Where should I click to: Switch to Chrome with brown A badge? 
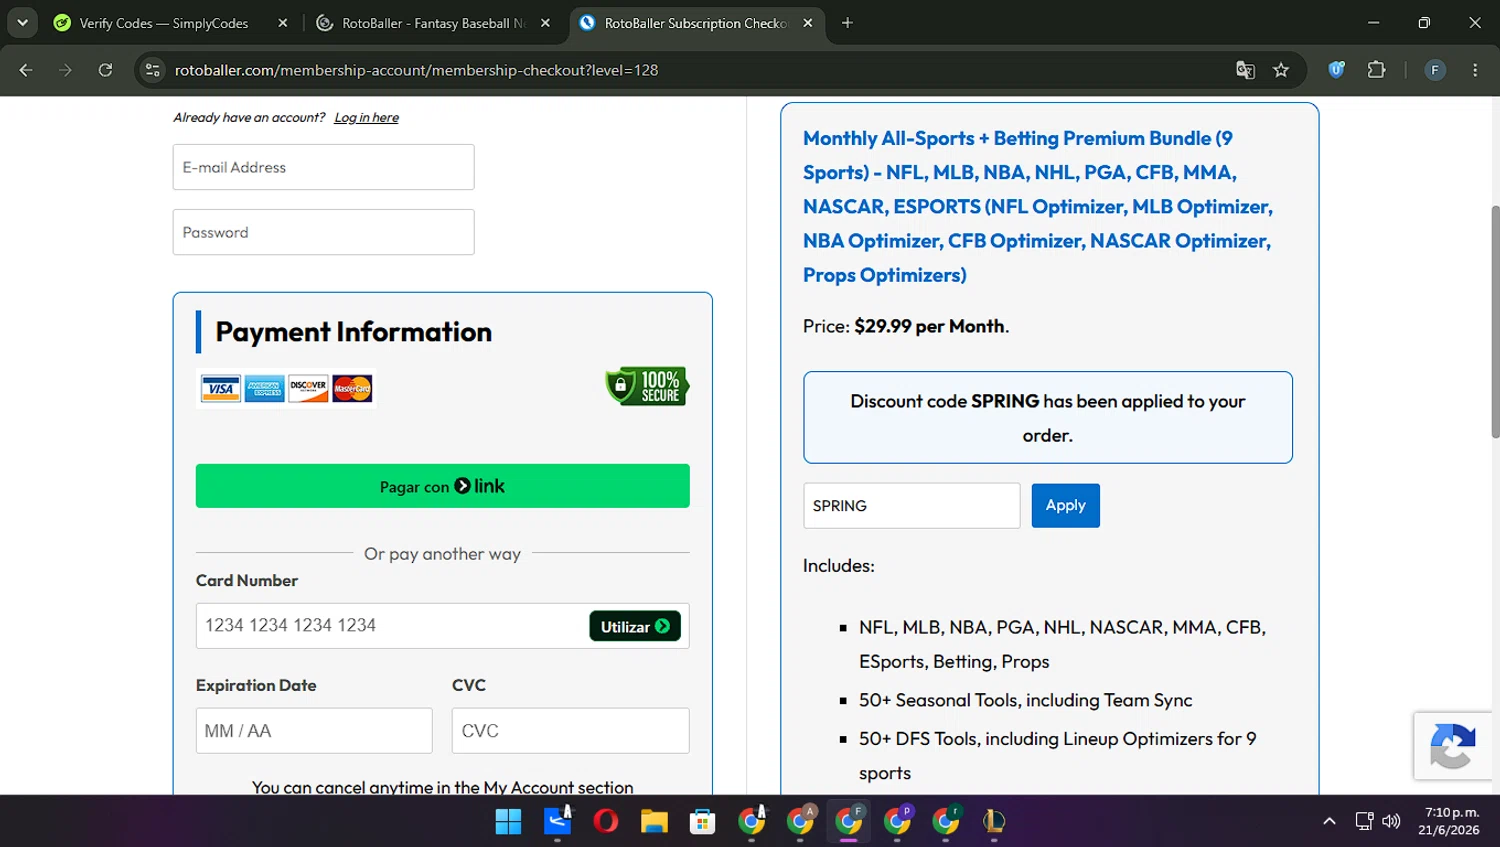(800, 821)
